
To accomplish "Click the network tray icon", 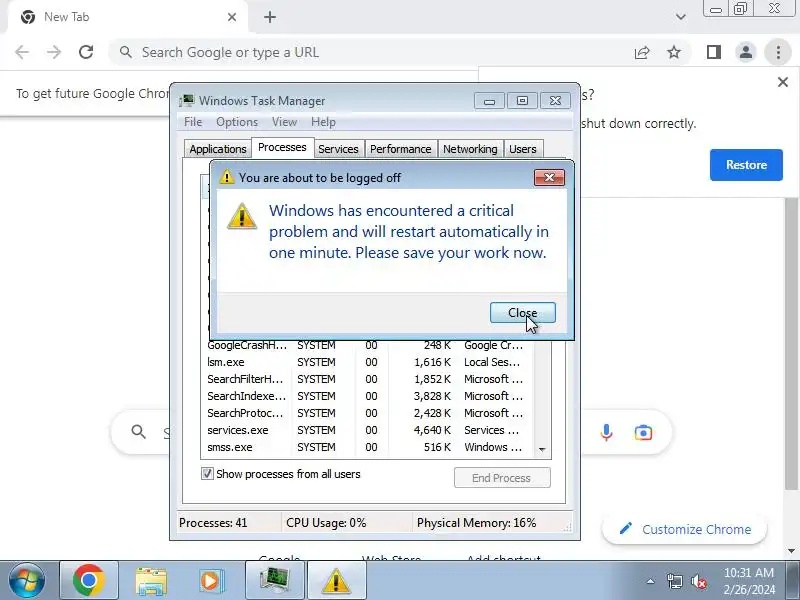I will tap(674, 581).
